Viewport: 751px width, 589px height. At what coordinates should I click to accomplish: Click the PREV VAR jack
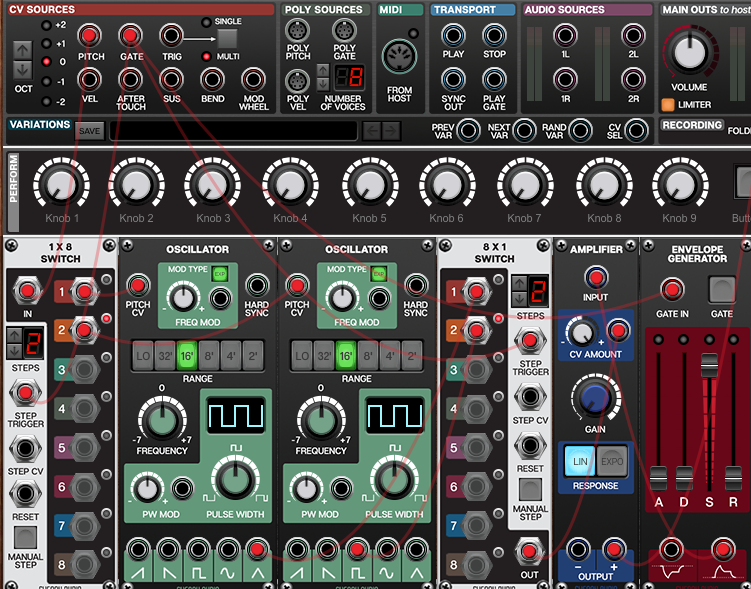468,130
